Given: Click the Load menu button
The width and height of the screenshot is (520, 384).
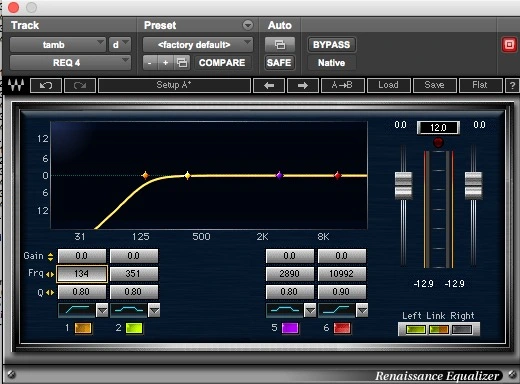Looking at the screenshot, I should [388, 85].
